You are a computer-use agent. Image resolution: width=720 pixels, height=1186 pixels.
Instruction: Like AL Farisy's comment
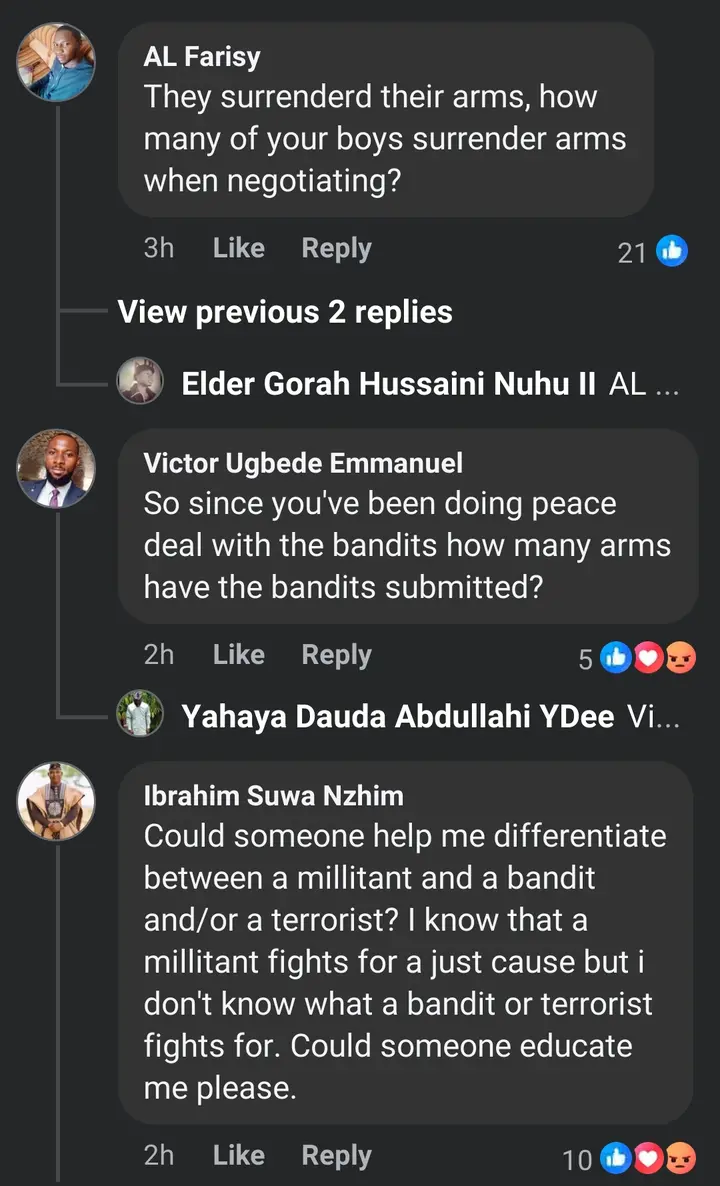click(238, 248)
